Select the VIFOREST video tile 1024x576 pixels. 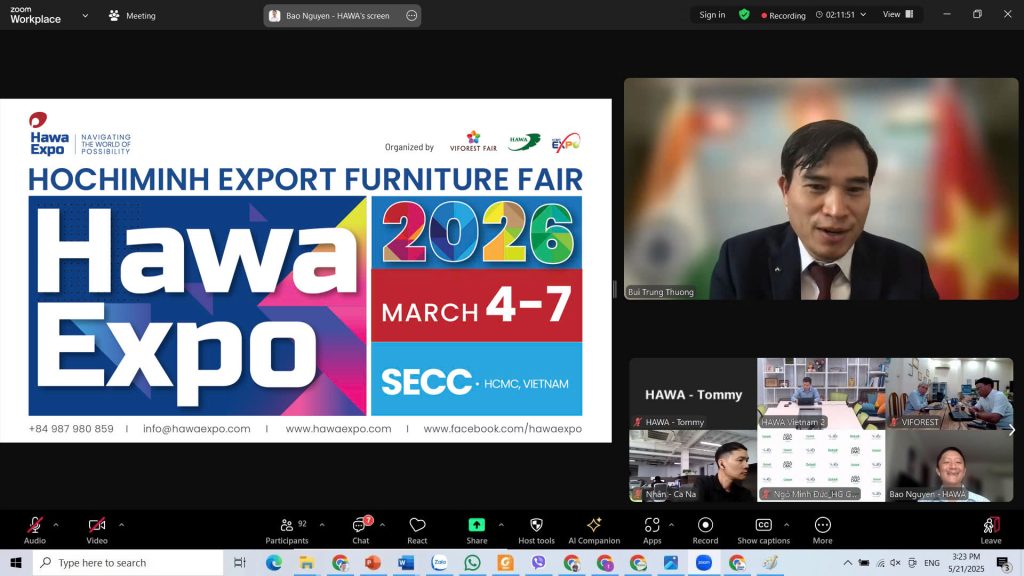click(x=950, y=393)
